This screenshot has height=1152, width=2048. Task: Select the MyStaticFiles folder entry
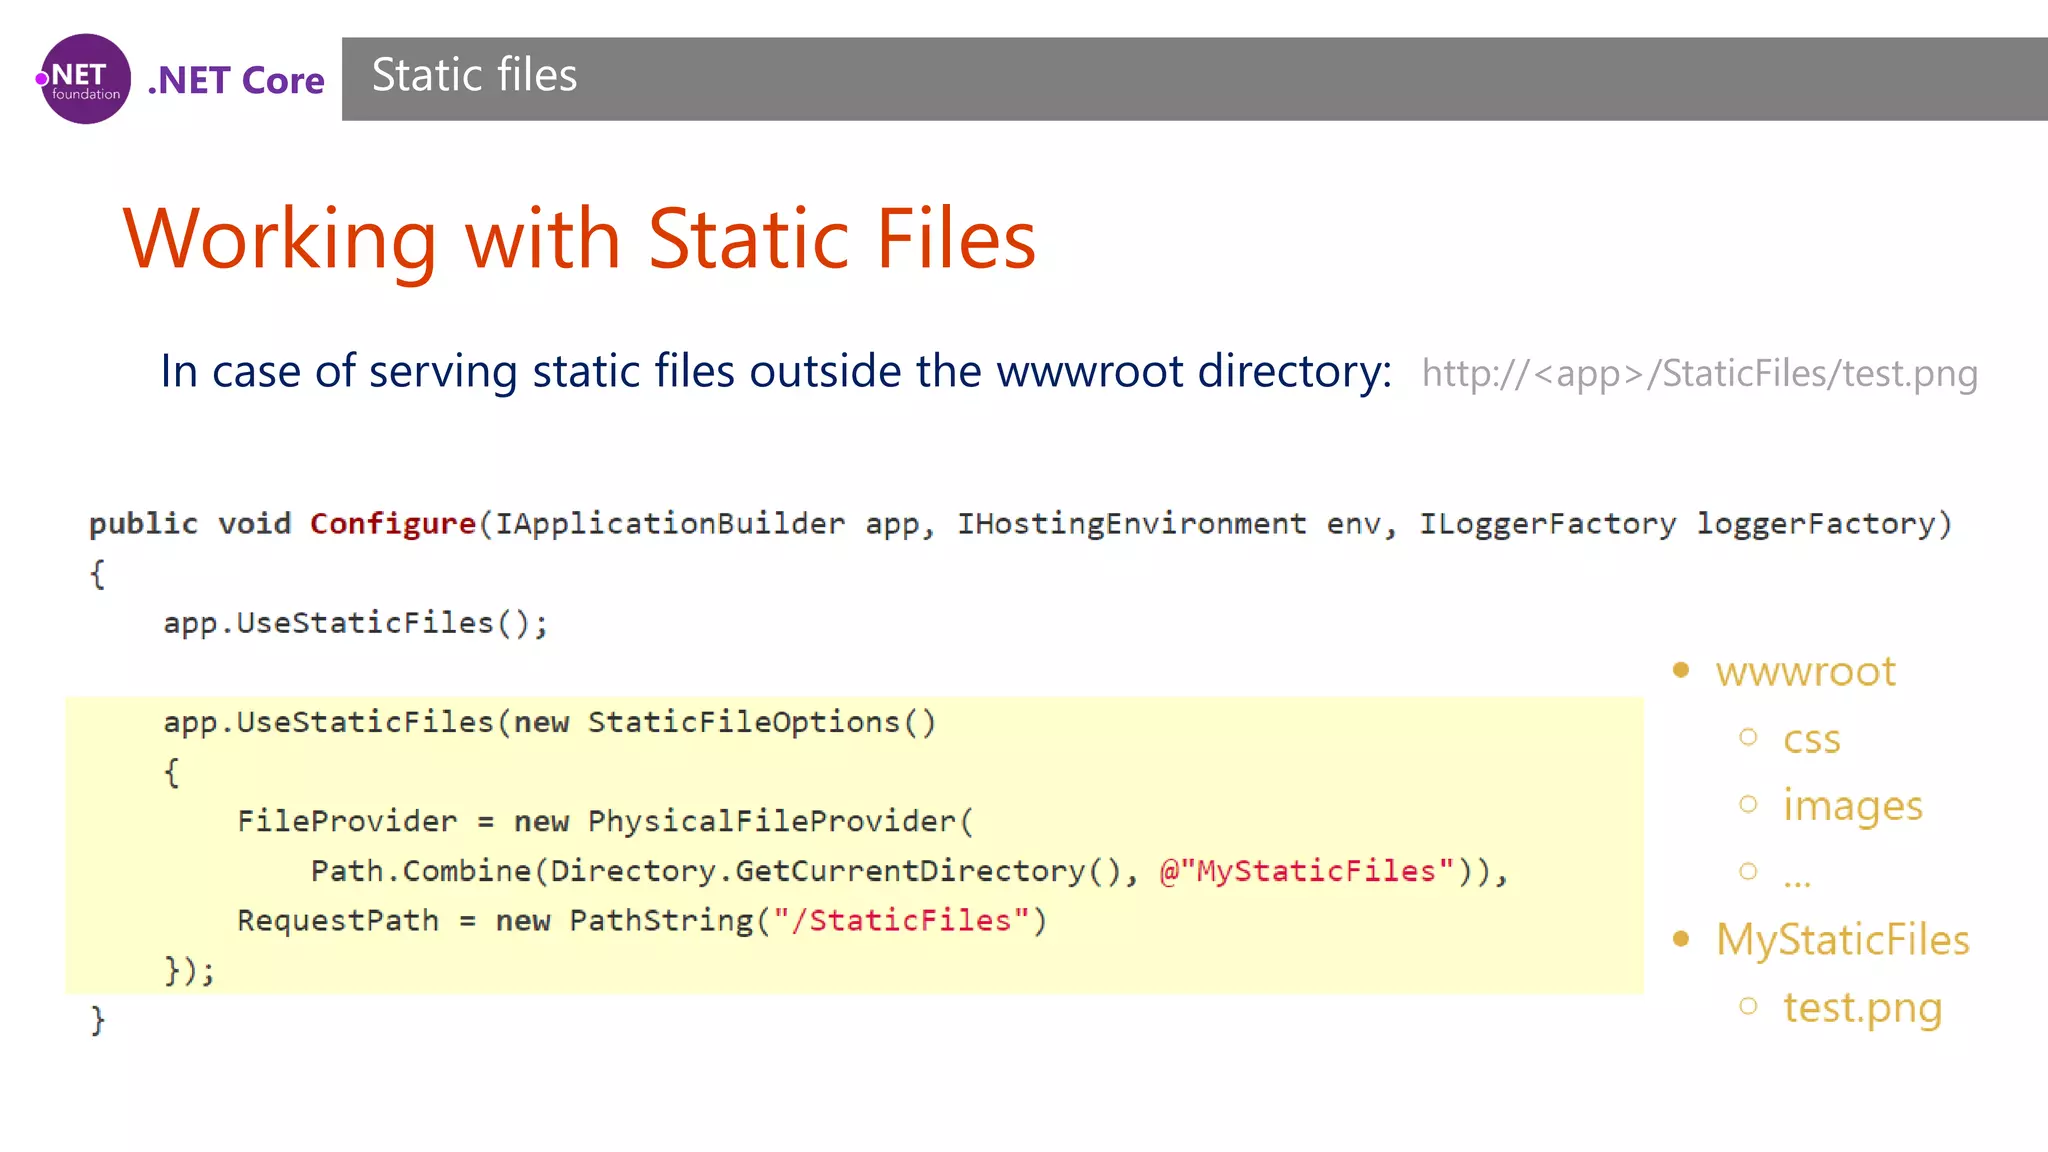point(1842,940)
